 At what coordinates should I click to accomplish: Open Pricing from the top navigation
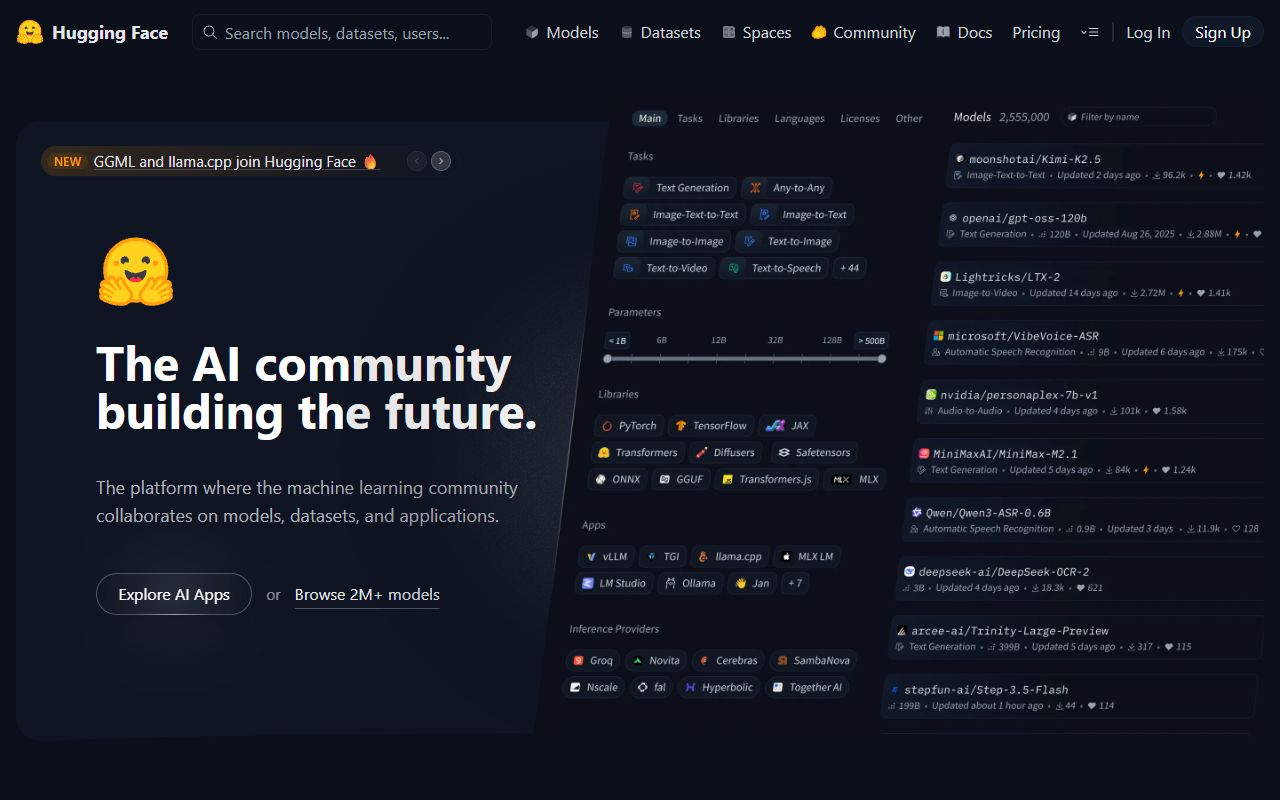pos(1035,32)
